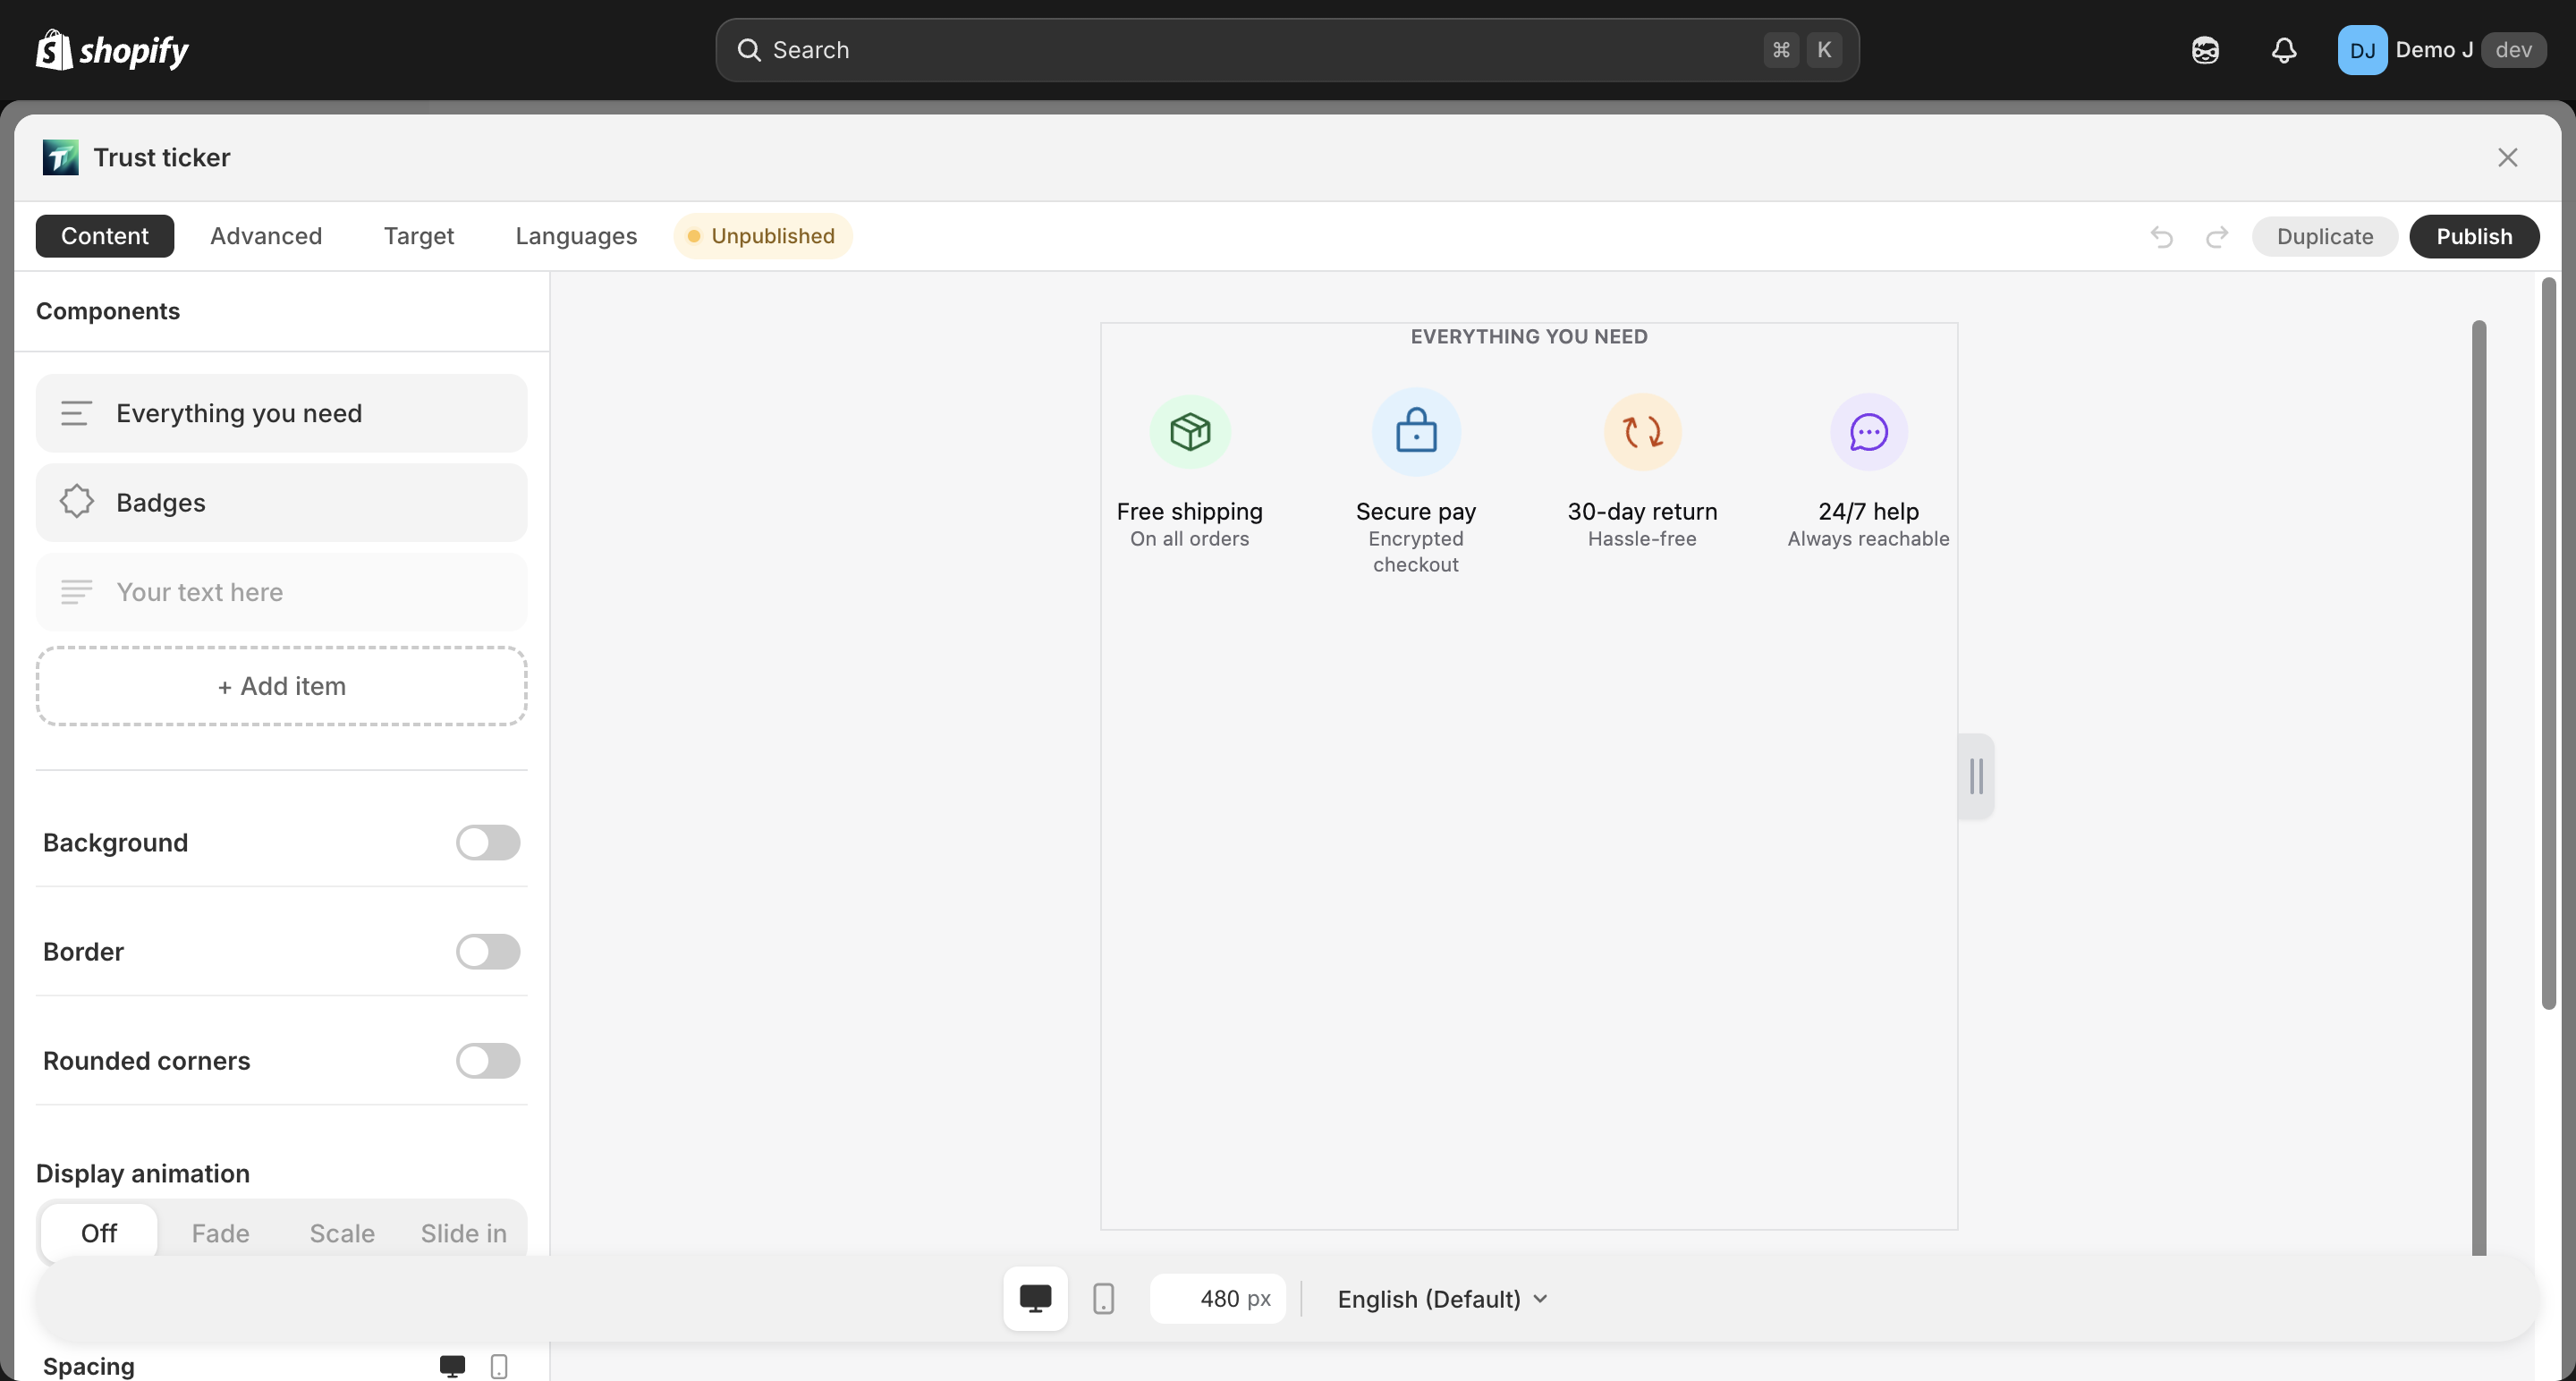Image resolution: width=2576 pixels, height=1381 pixels.
Task: Click the 30-day return badge title
Action: 1642,511
